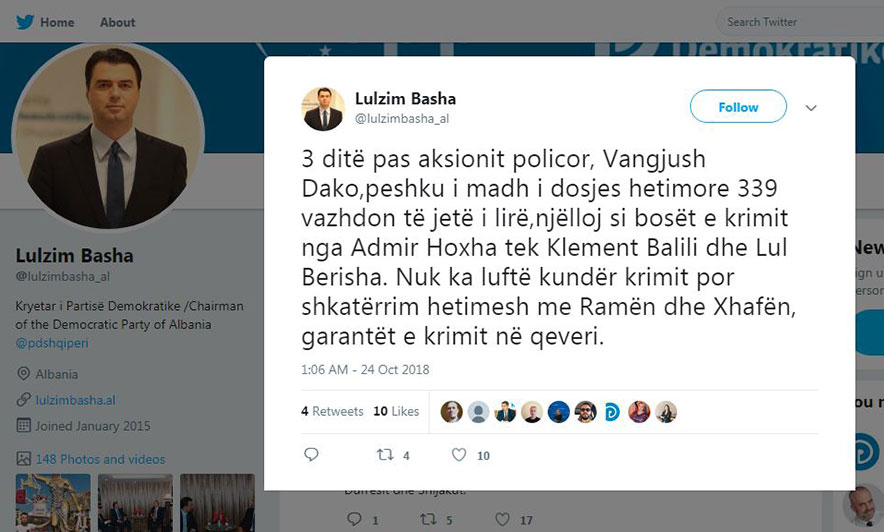Click the tweet author's small avatar in the popup
Viewport: 884px width, 532px height.
[323, 109]
